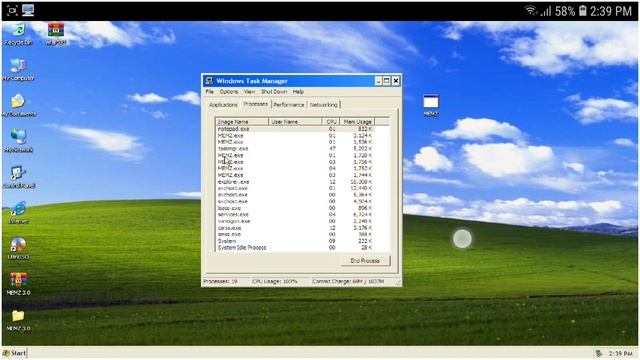Select the MEMZ.exe row using 1,744 K
This screenshot has height=360, width=640.
pyautogui.click(x=302, y=175)
